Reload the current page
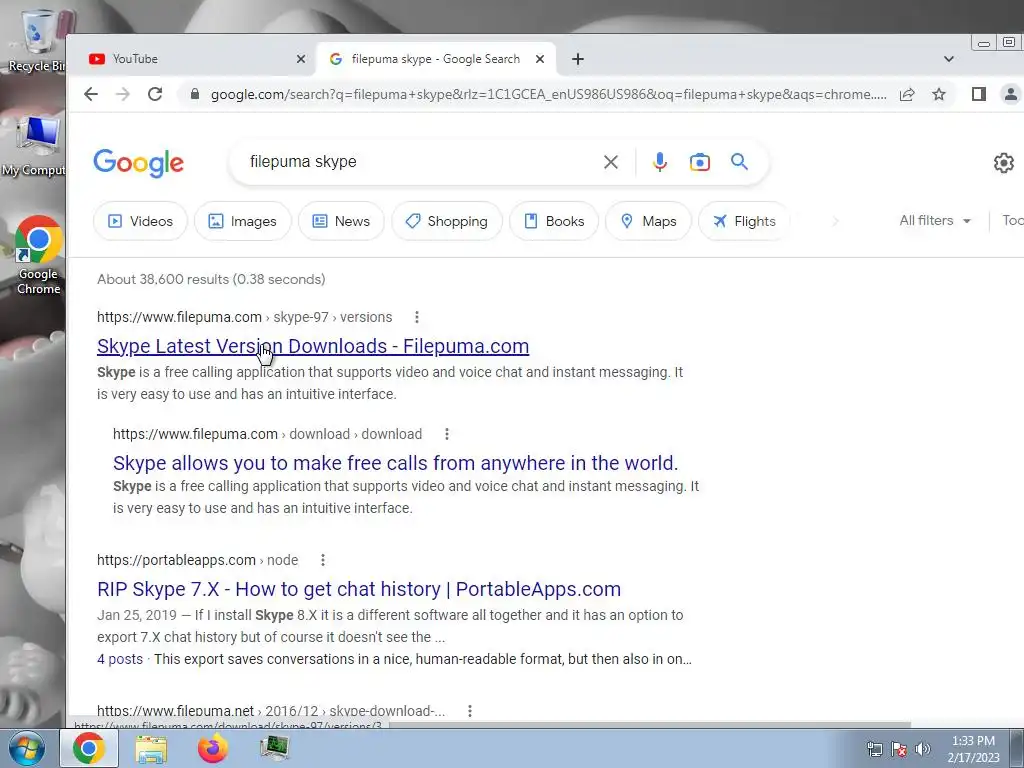This screenshot has height=768, width=1024. pyautogui.click(x=155, y=94)
